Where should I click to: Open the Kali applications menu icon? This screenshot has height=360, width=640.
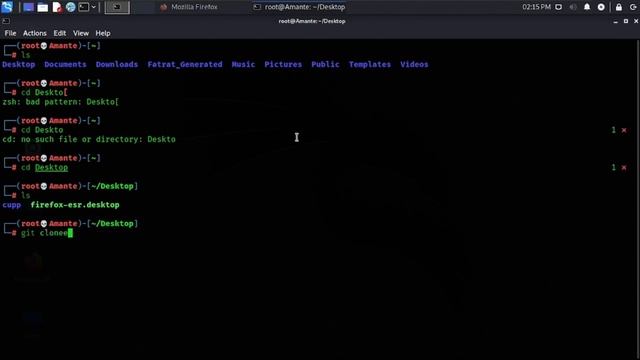7,7
